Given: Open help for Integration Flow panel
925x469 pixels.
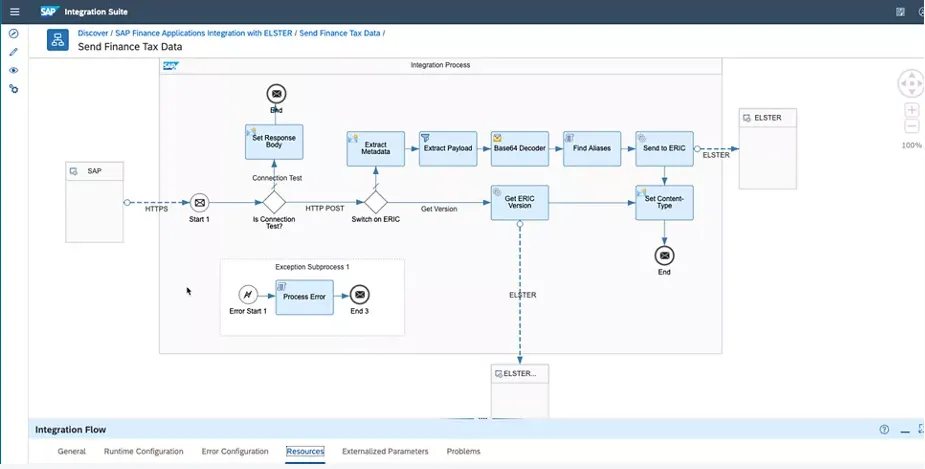Looking at the screenshot, I should pyautogui.click(x=884, y=430).
